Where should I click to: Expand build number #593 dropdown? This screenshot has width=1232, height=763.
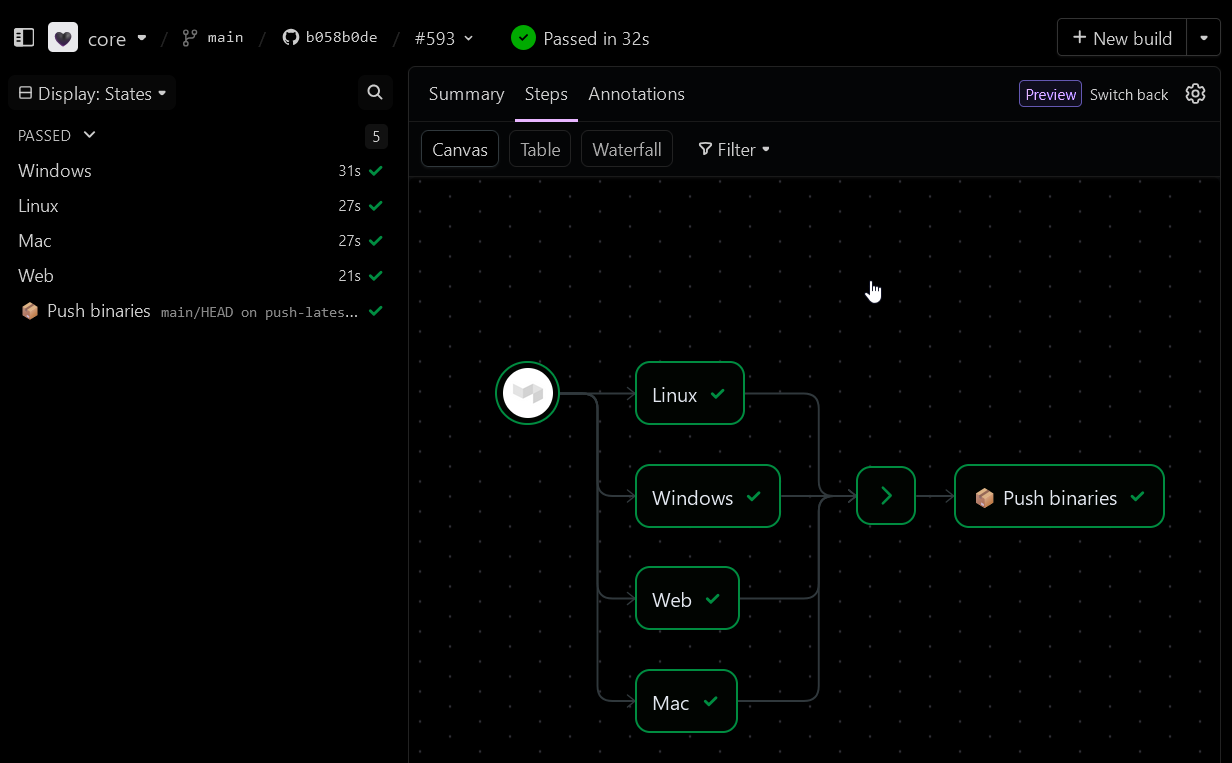click(446, 39)
